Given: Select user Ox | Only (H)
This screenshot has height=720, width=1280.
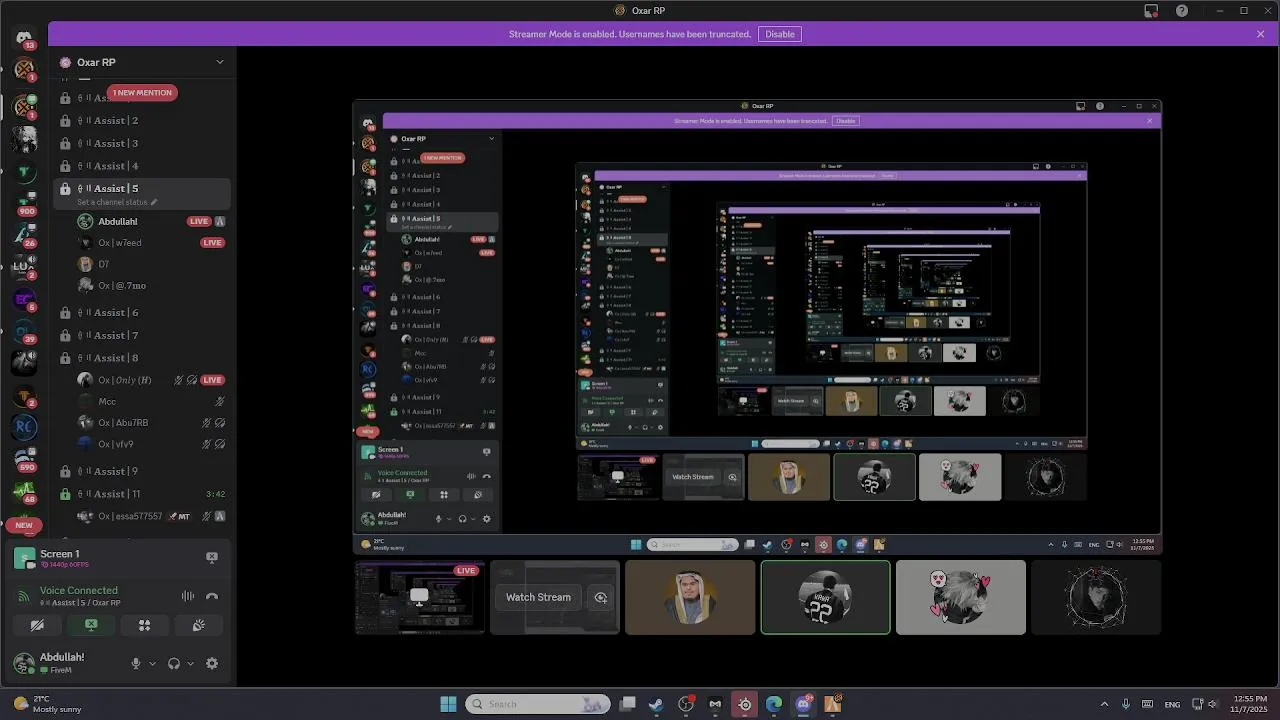Looking at the screenshot, I should coord(152,380).
